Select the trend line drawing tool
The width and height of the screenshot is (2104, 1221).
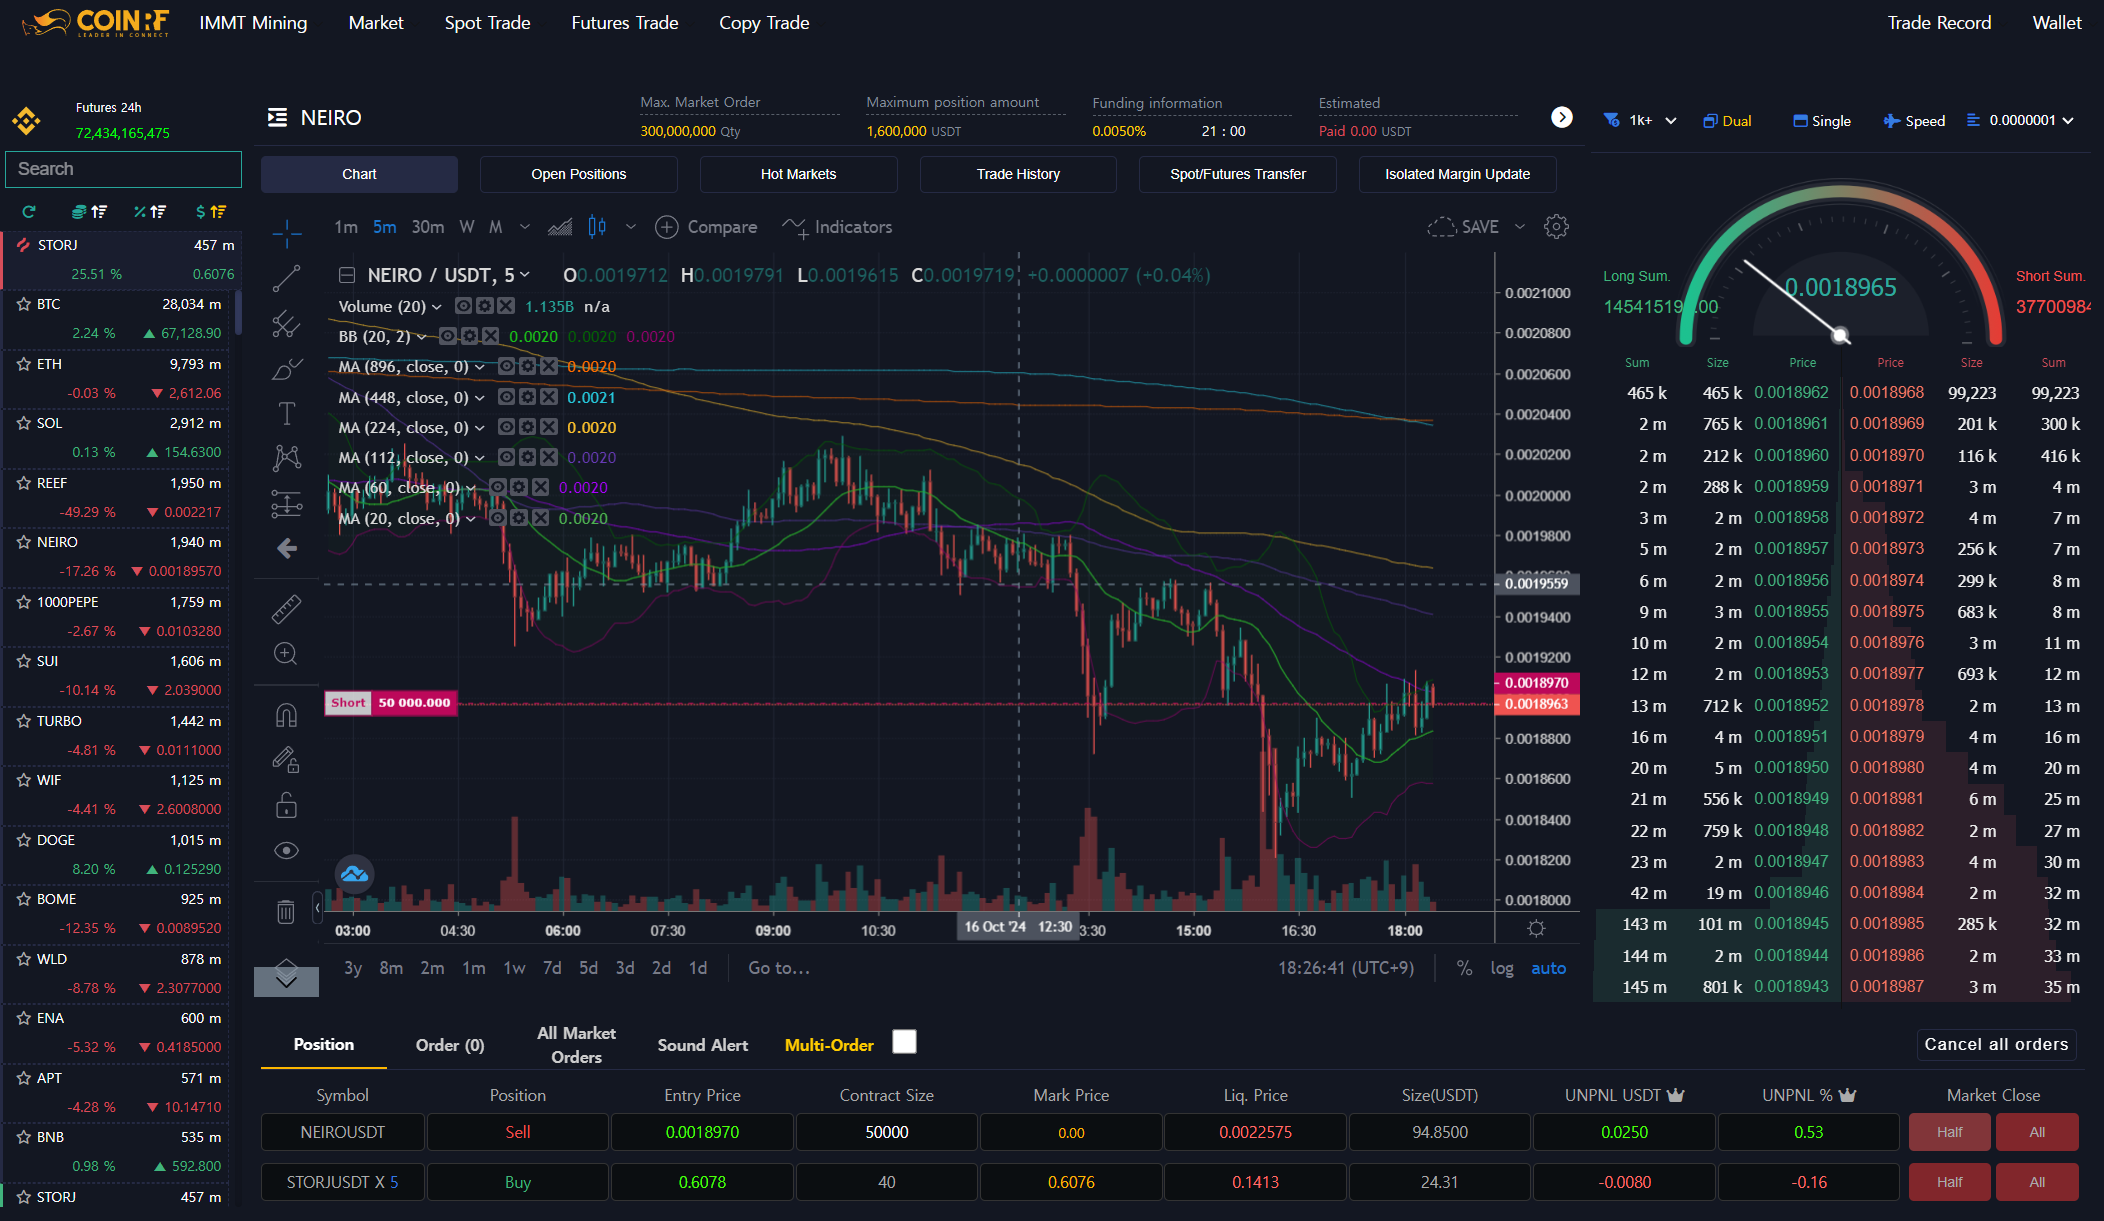(x=286, y=278)
